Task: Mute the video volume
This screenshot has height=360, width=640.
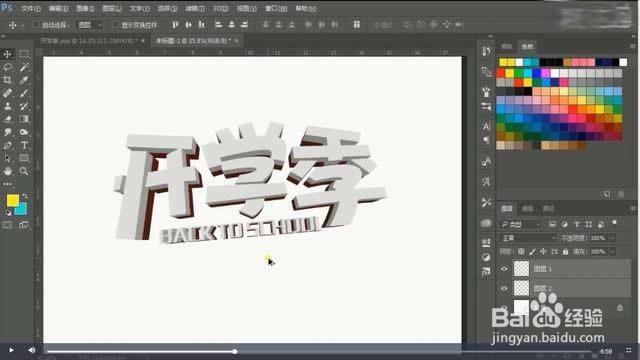Action: coord(31,350)
